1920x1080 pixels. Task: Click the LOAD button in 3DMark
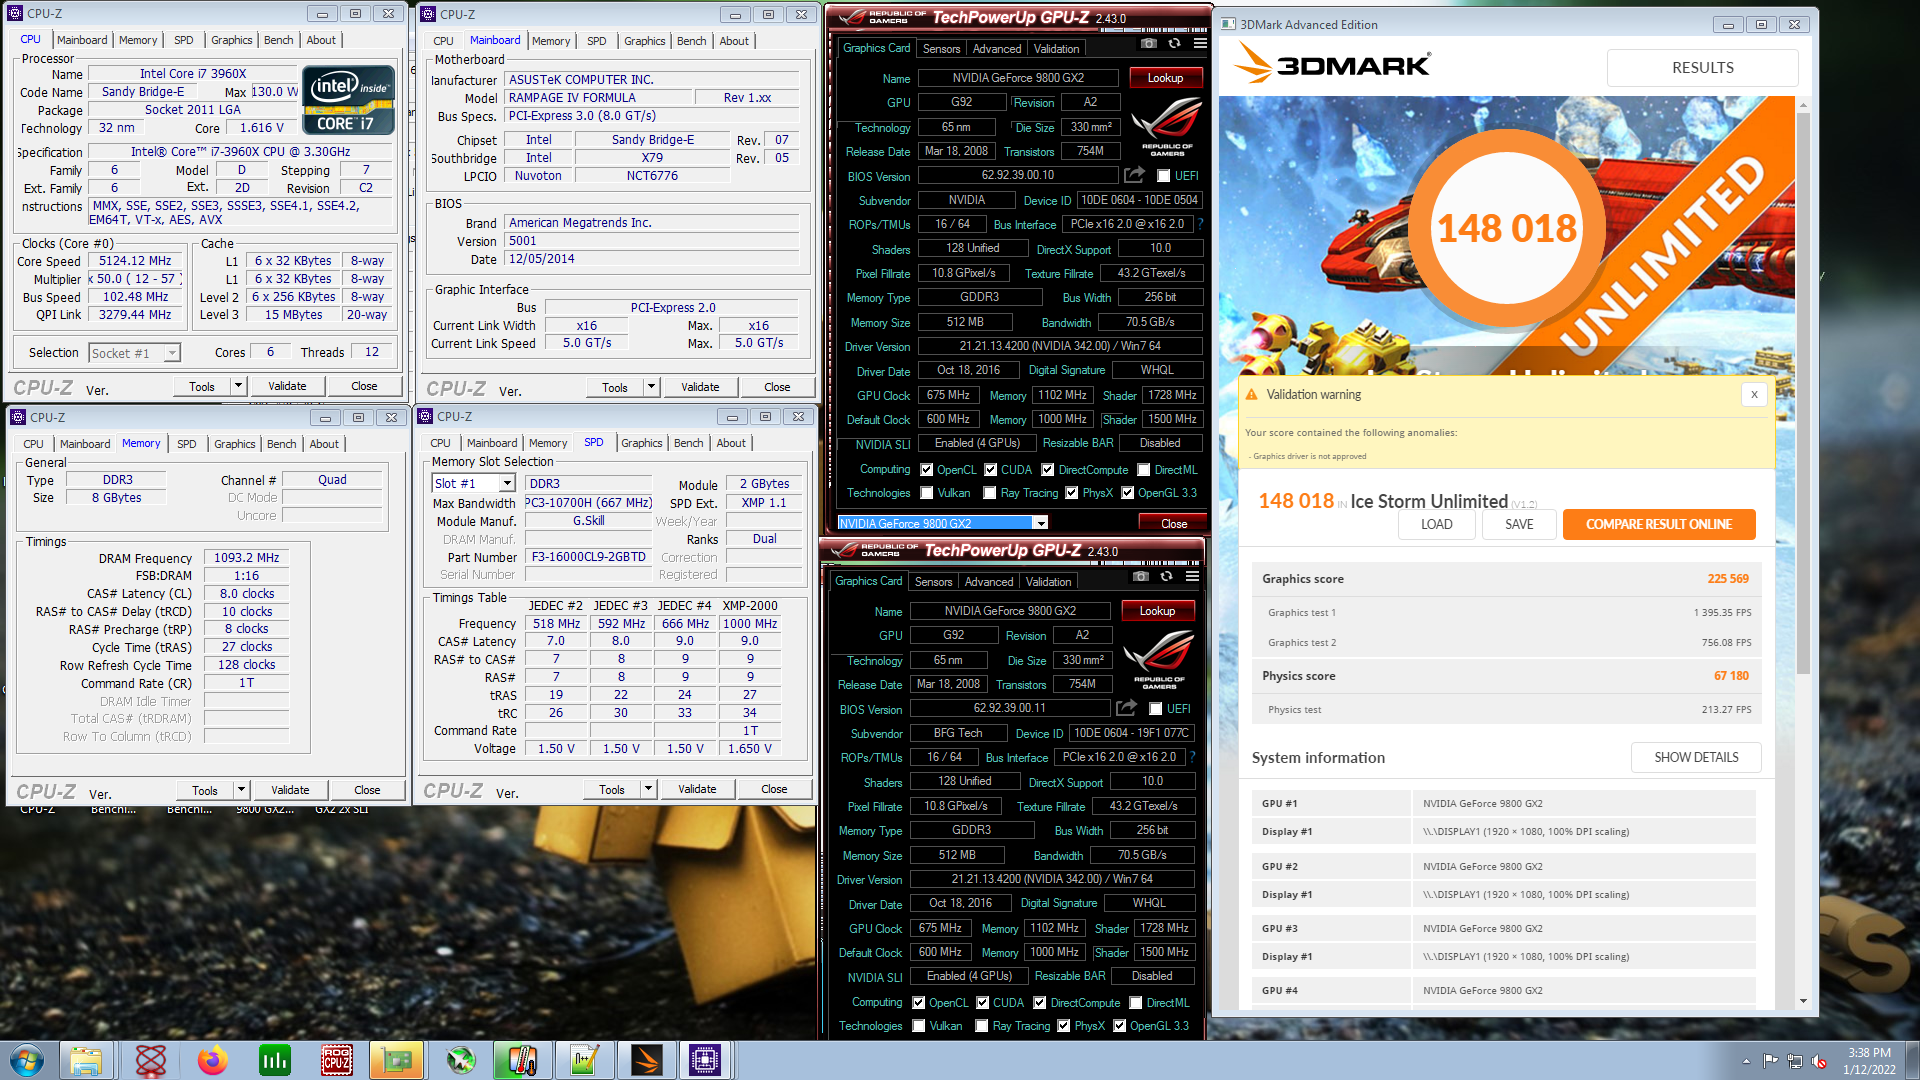pos(1436,524)
